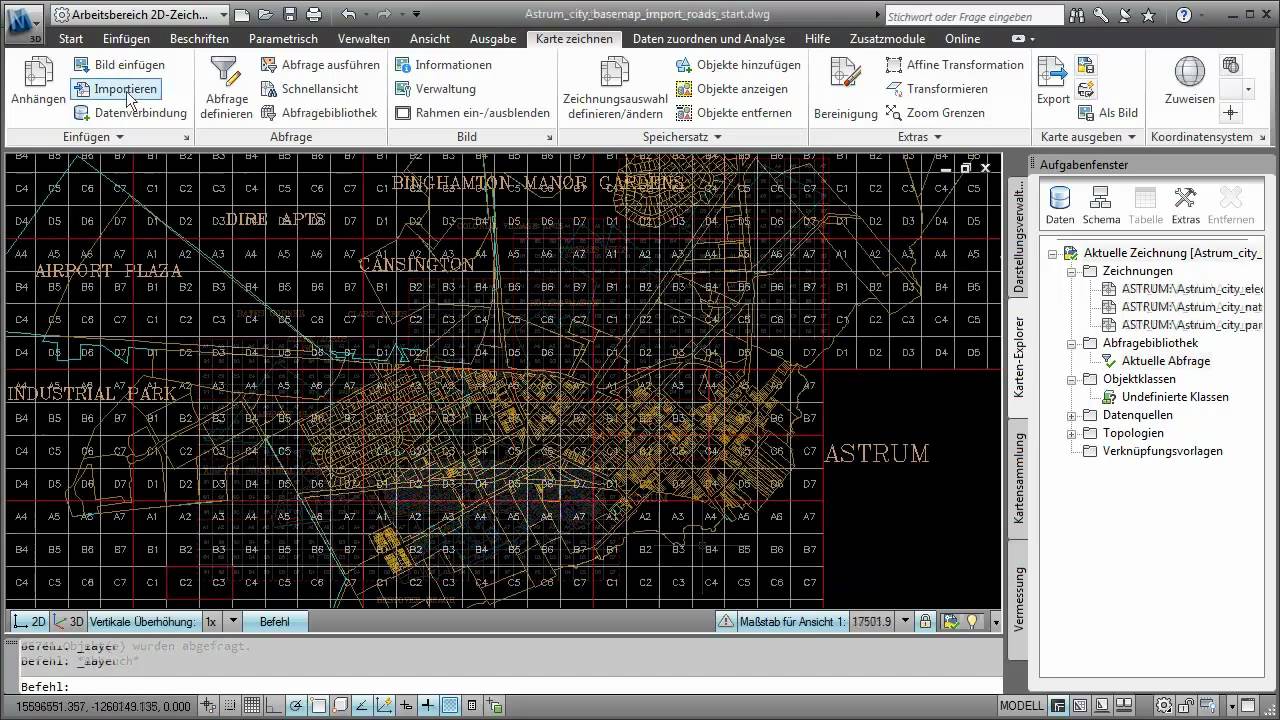Expand the Datenquellen tree node
Image resolution: width=1280 pixels, height=720 pixels.
(1071, 415)
